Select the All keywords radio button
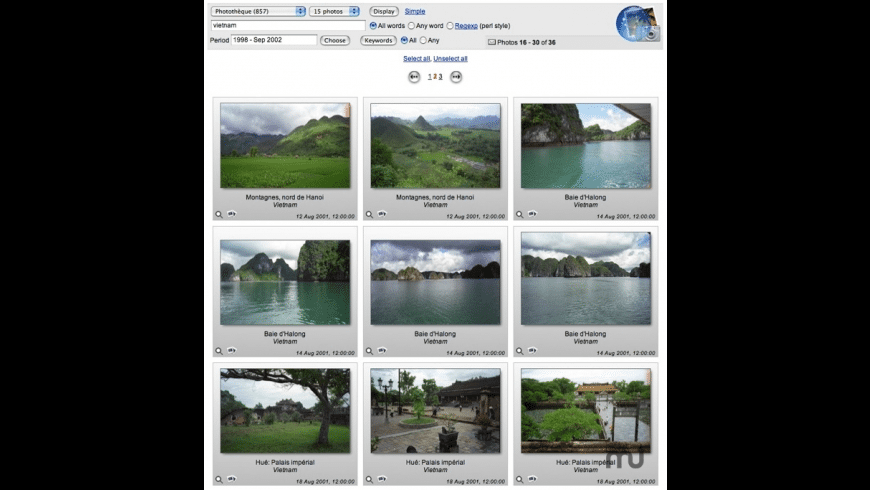The height and width of the screenshot is (490, 870). [x=404, y=40]
